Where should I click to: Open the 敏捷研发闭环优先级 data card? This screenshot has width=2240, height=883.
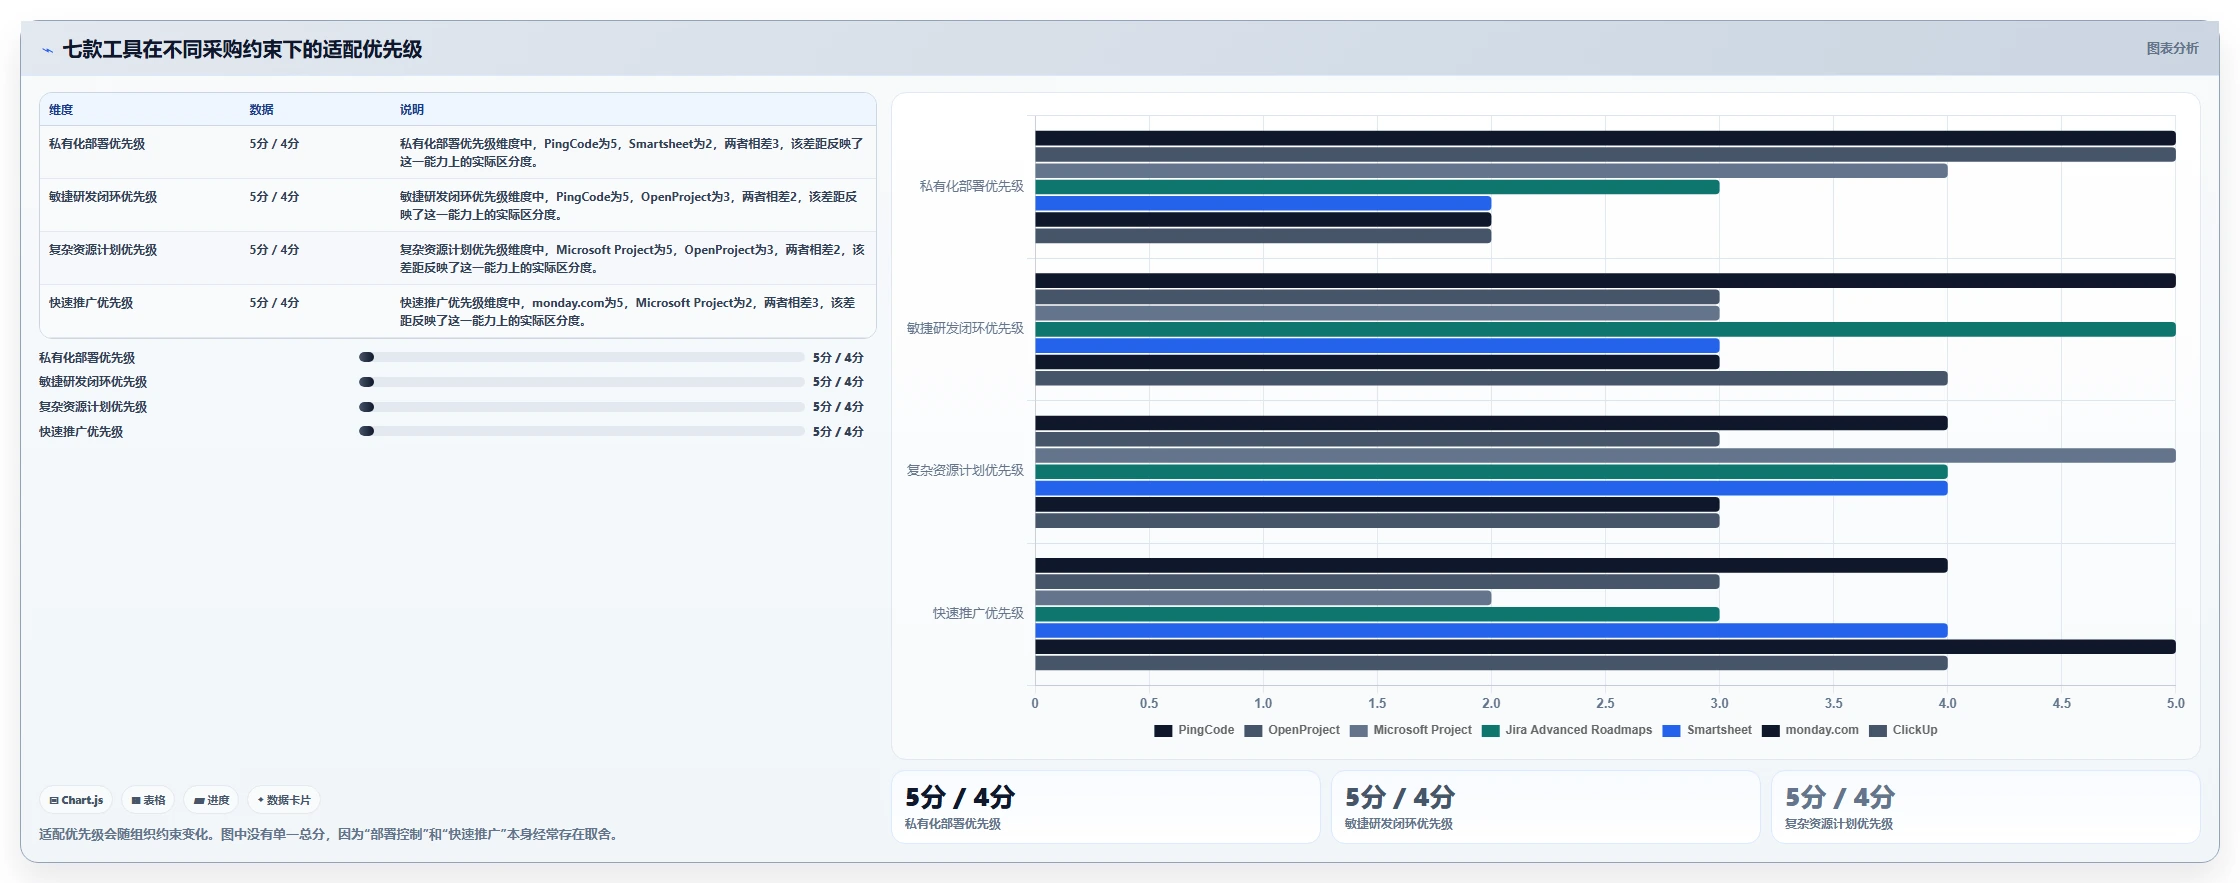[x=1546, y=807]
